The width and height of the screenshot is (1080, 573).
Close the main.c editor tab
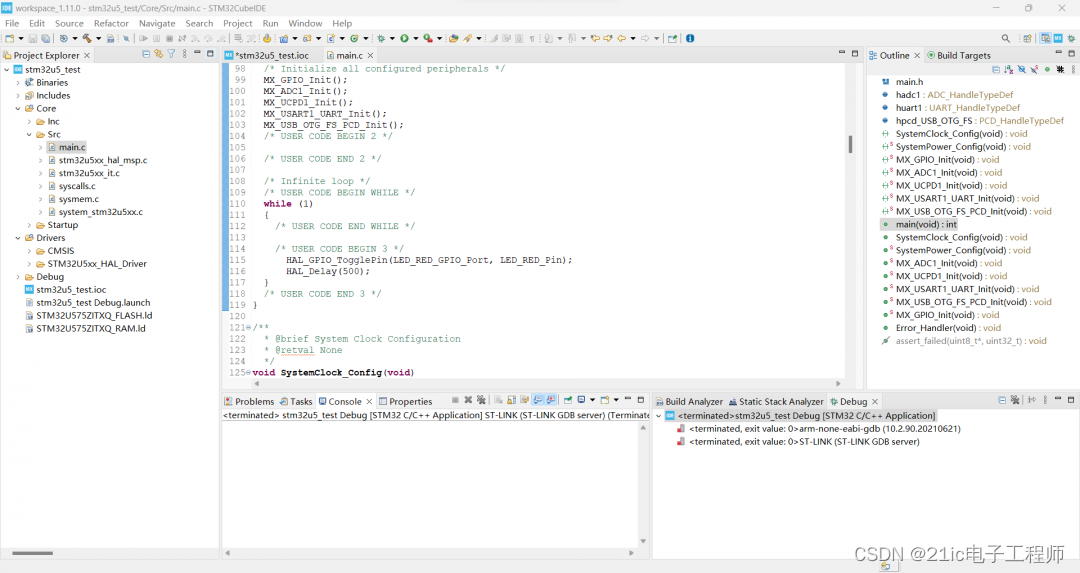(371, 55)
